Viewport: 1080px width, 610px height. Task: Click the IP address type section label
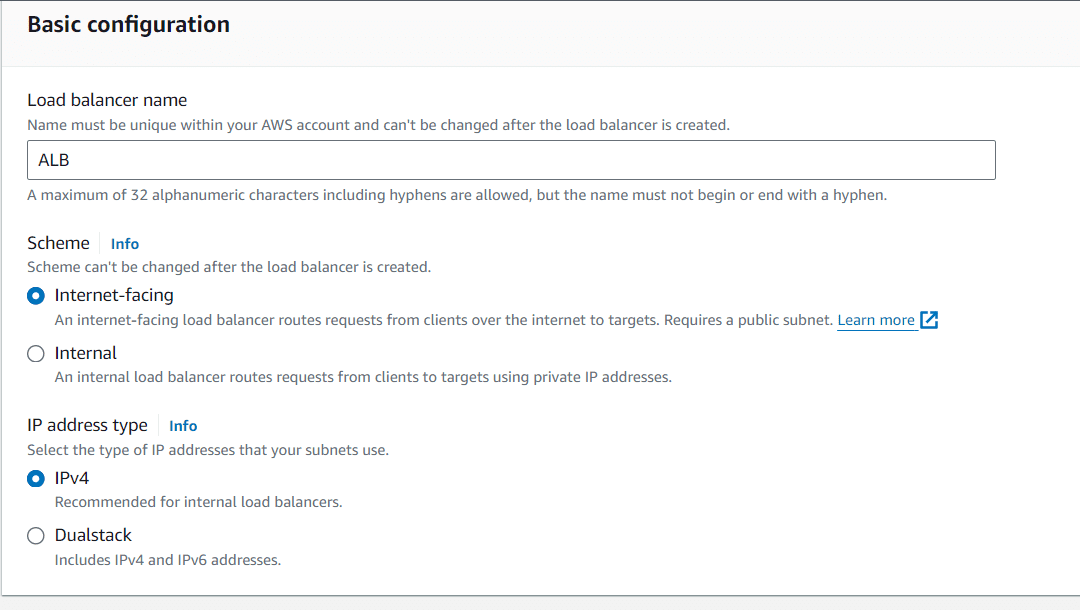pyautogui.click(x=87, y=425)
